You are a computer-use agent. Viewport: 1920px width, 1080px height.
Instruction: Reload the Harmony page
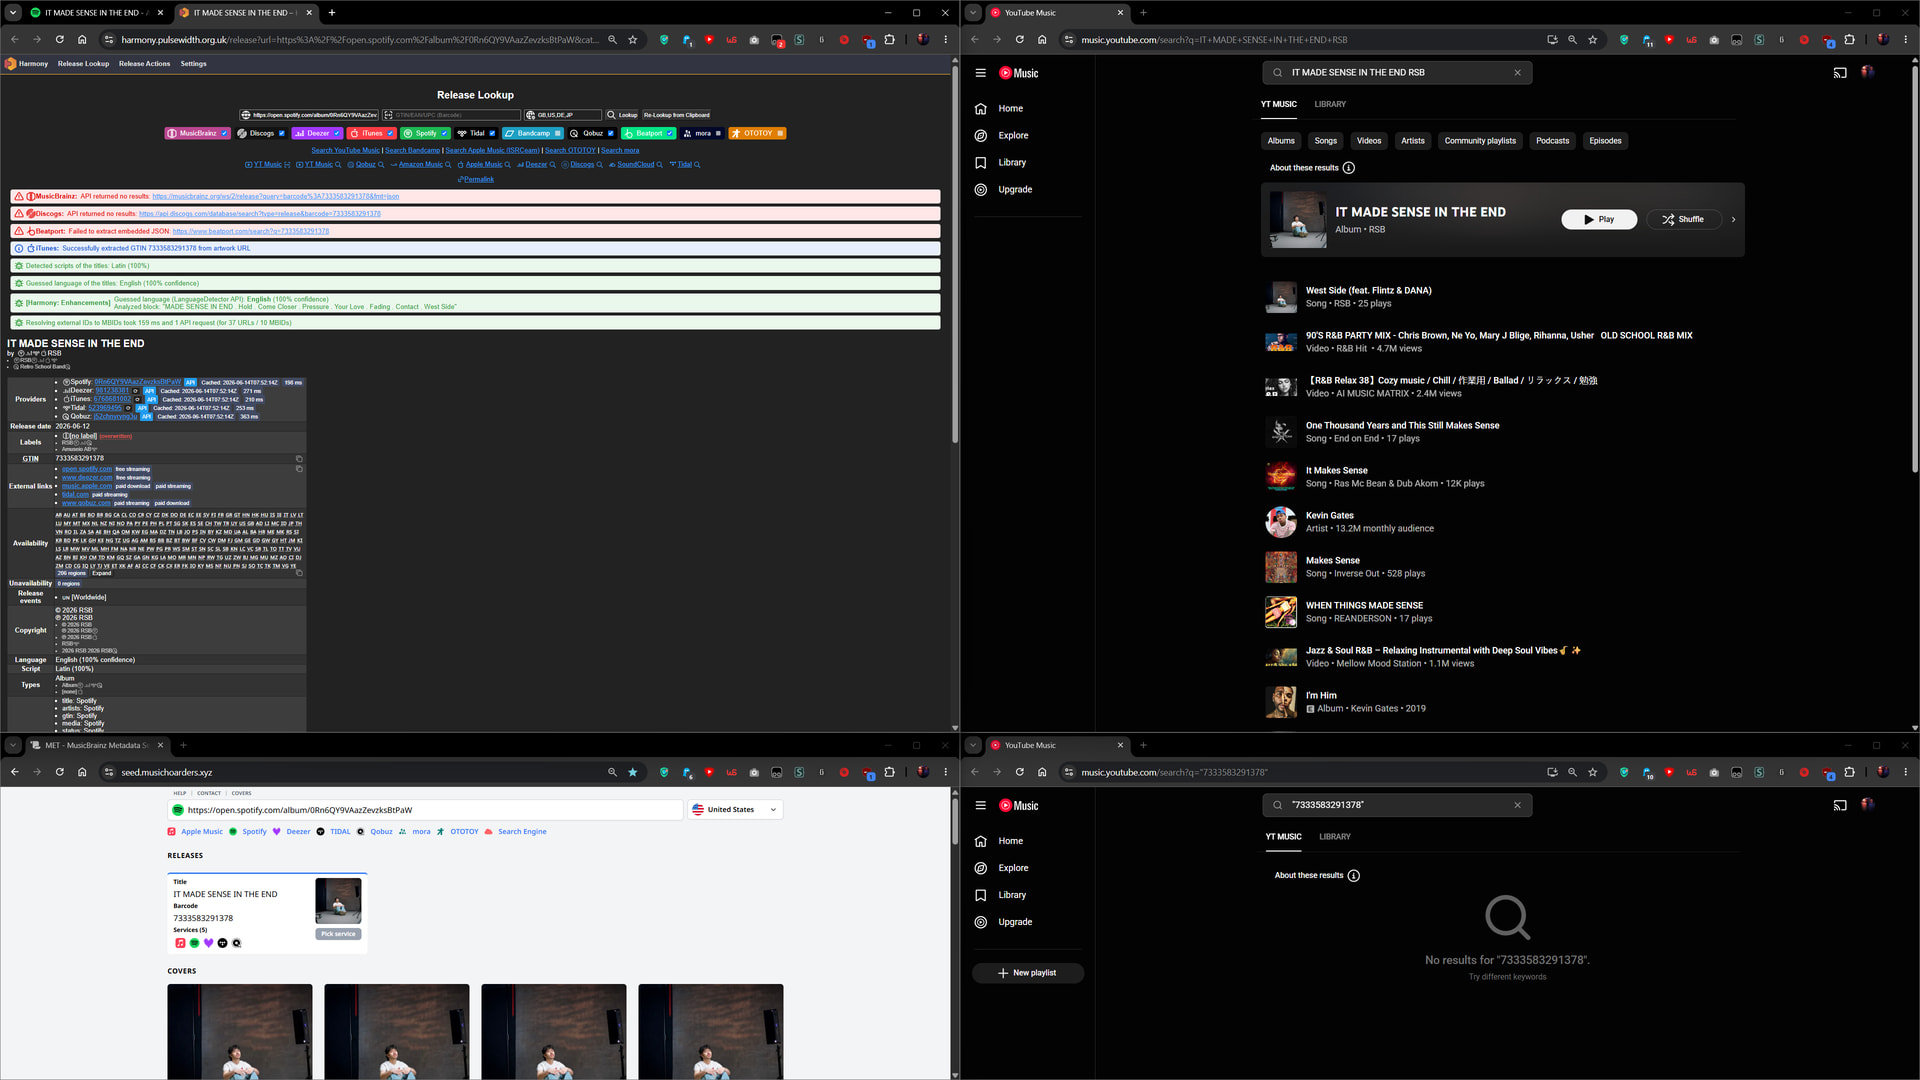[59, 40]
